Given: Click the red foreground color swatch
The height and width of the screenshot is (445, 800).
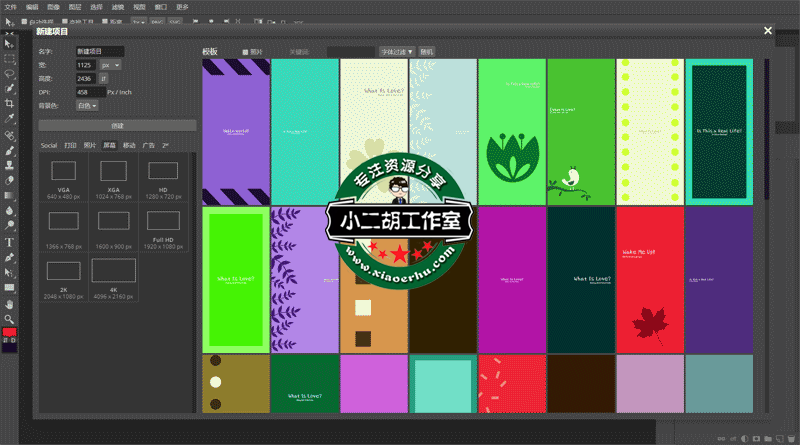Looking at the screenshot, I should (x=9, y=332).
